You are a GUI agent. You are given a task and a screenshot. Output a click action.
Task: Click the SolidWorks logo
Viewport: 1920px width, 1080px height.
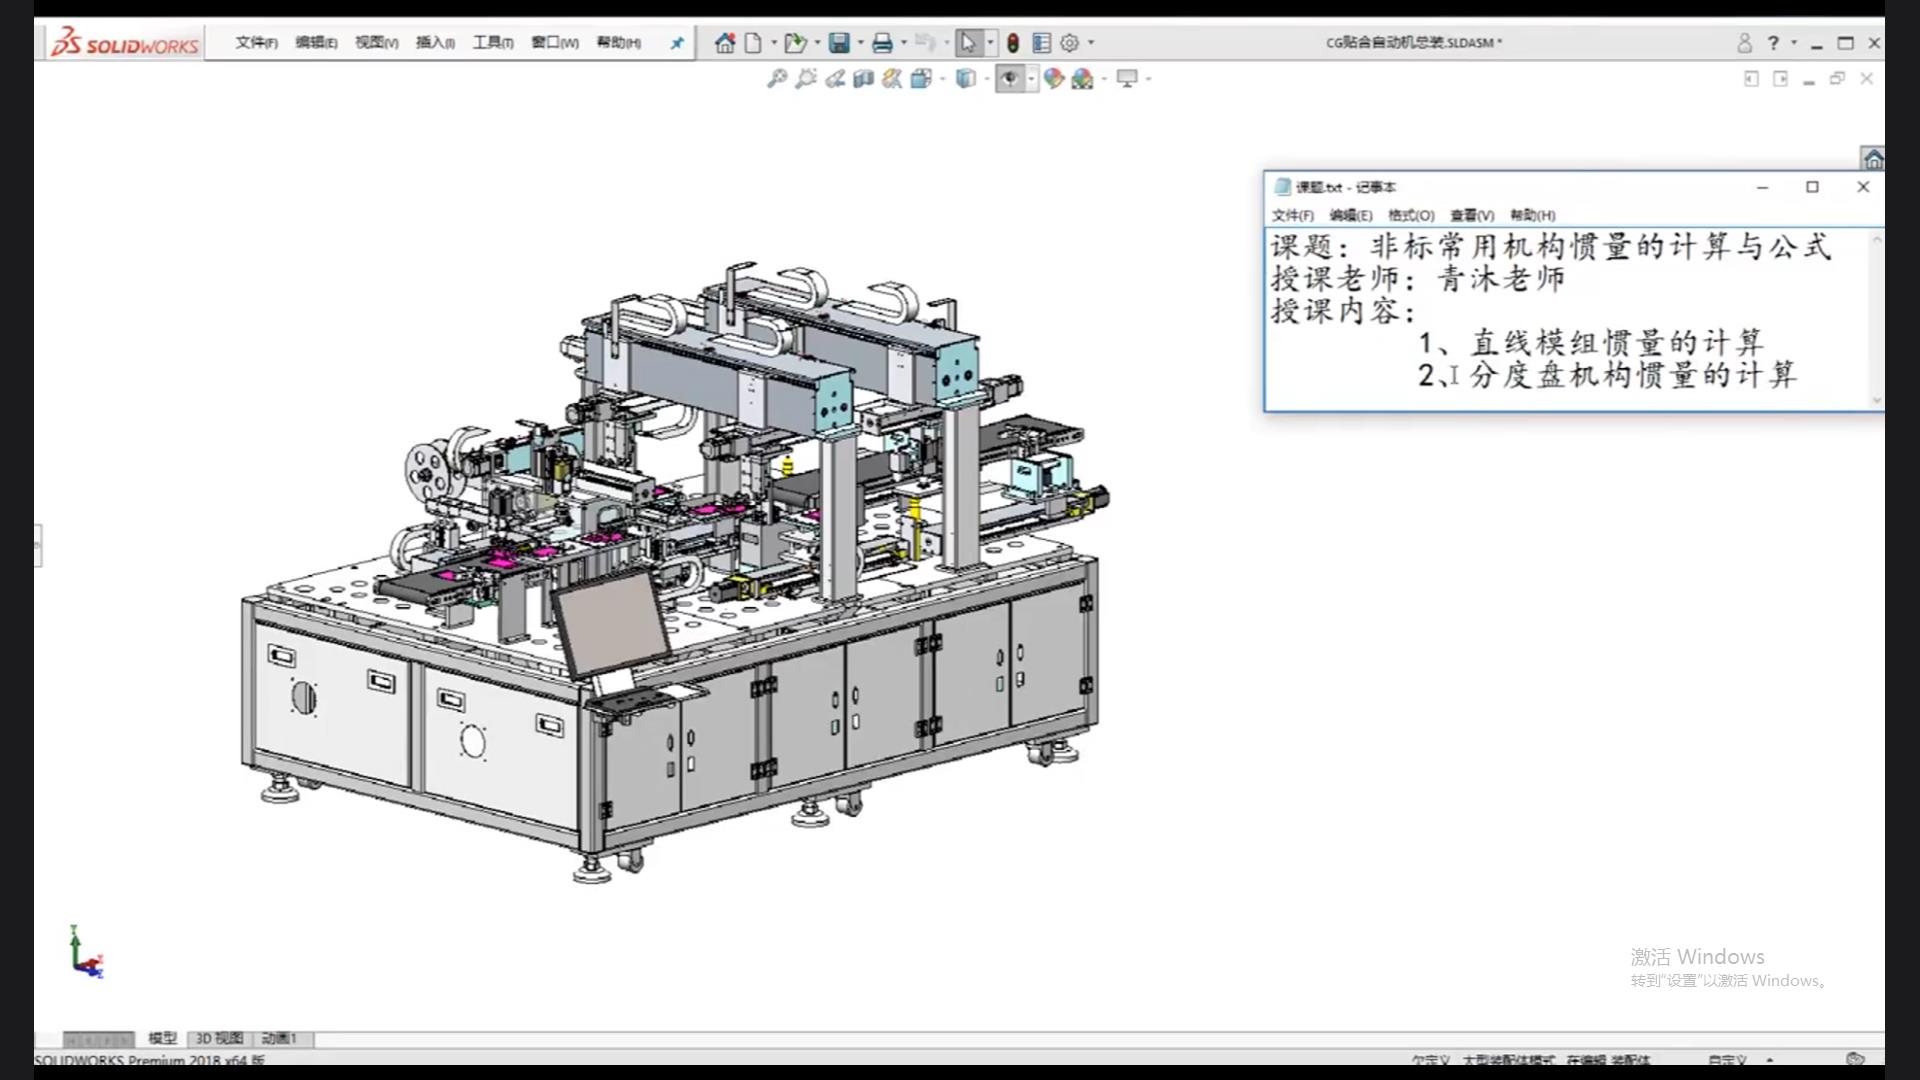[125, 43]
